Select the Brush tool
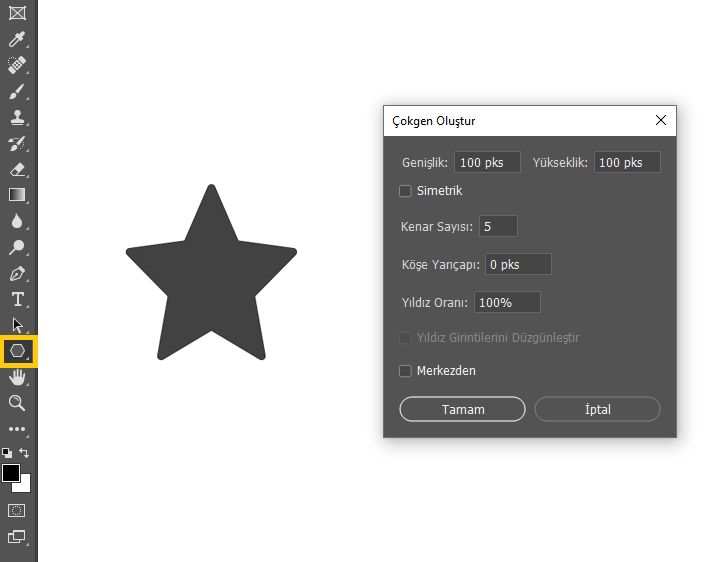 17,92
